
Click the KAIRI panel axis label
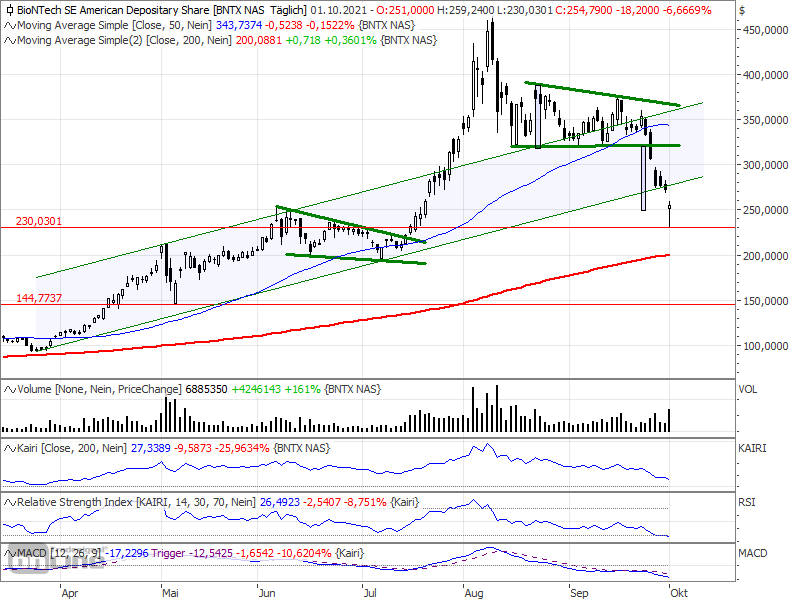(753, 448)
